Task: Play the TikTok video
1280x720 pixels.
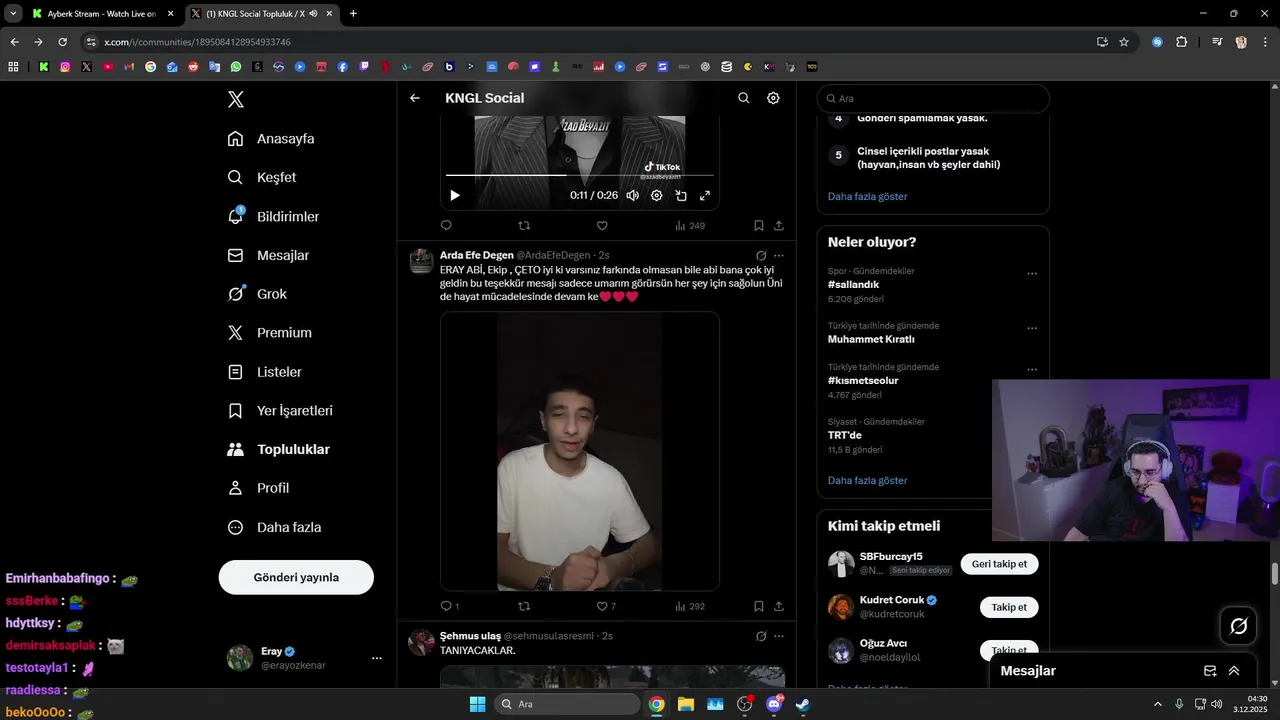Action: coord(455,196)
